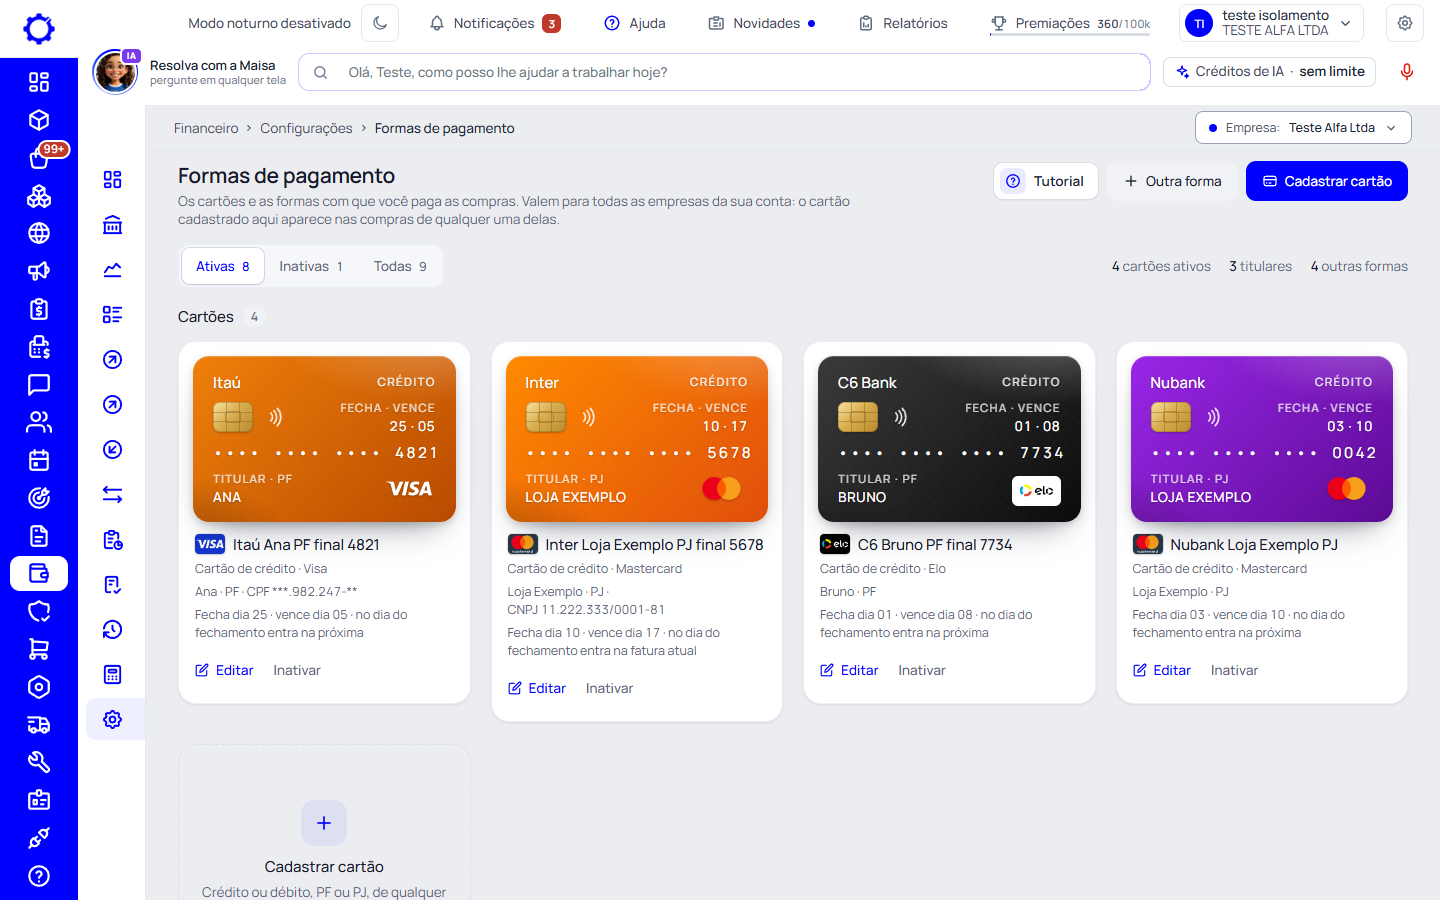
Task: Expand Empresa Teste Alfa Ltda selector
Action: coord(1303,128)
